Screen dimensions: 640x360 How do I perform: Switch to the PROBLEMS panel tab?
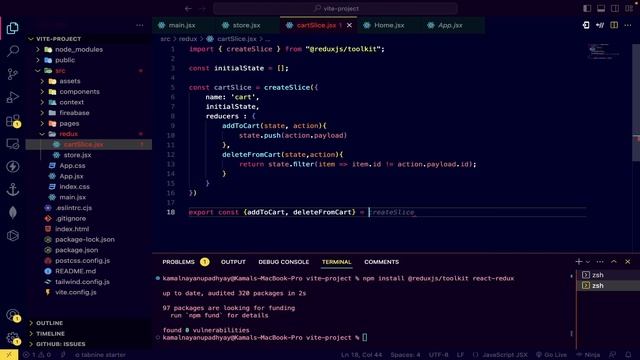pyautogui.click(x=178, y=262)
